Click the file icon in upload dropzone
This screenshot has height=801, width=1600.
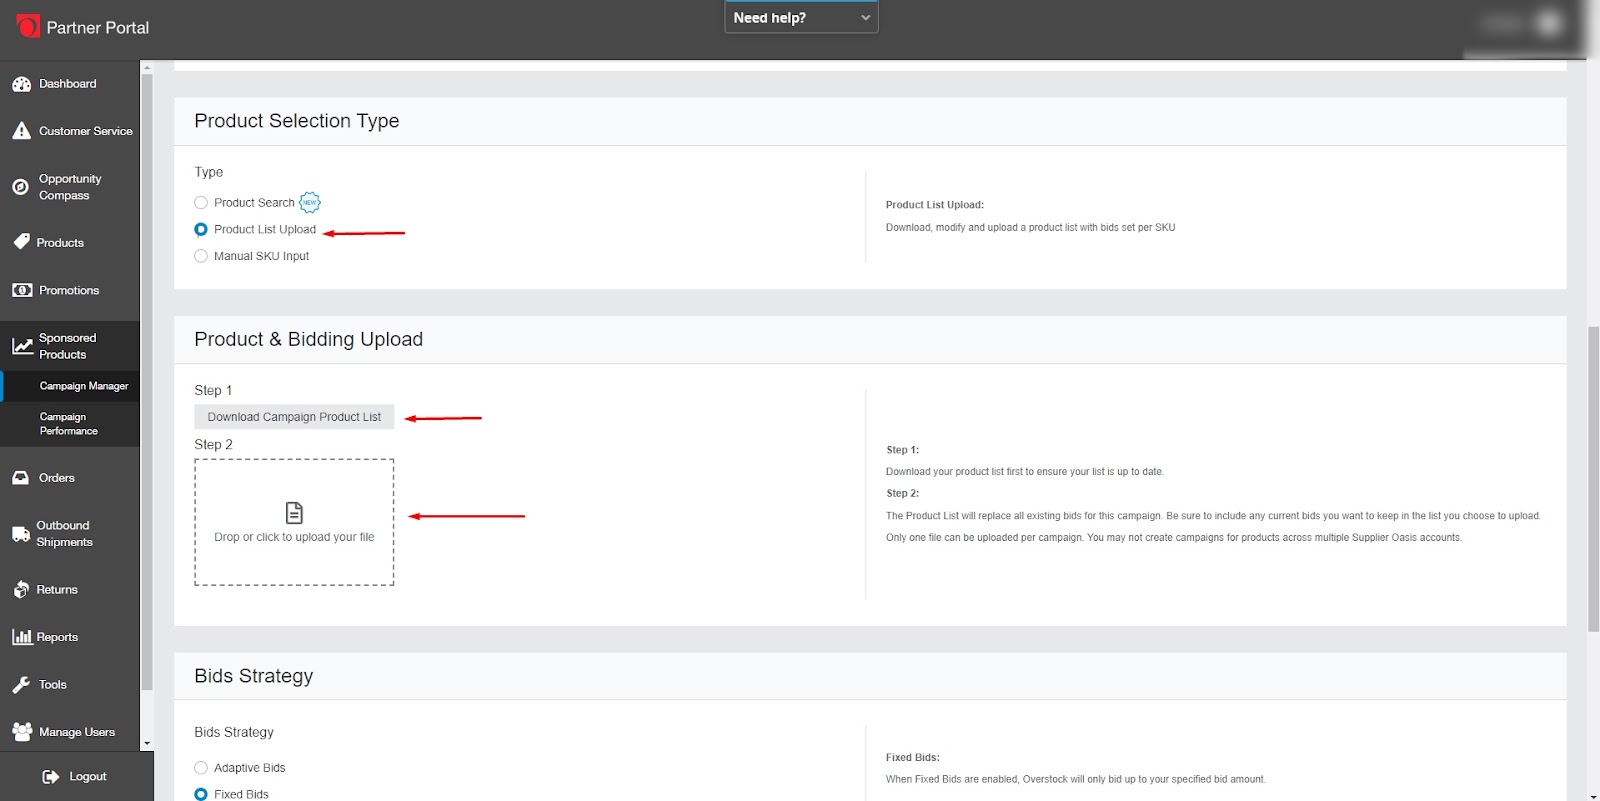[294, 513]
